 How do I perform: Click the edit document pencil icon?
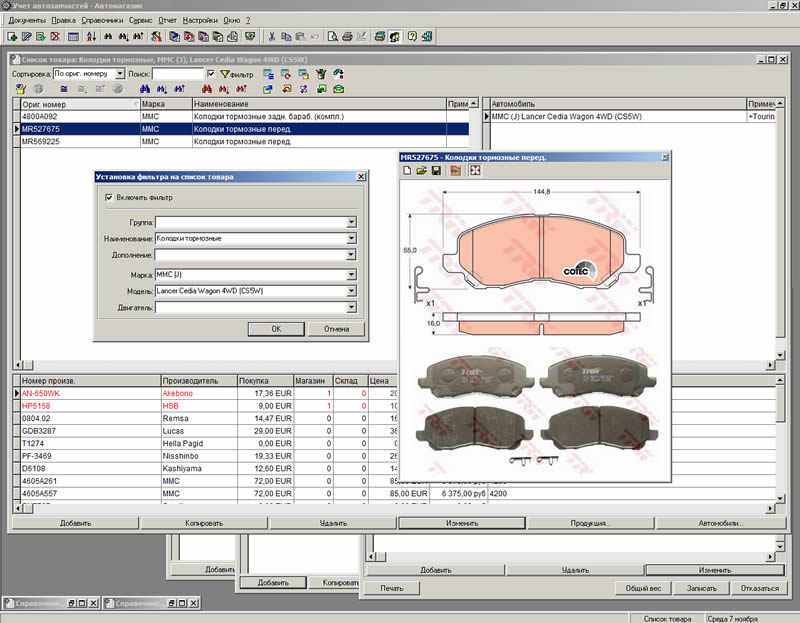coord(27,36)
